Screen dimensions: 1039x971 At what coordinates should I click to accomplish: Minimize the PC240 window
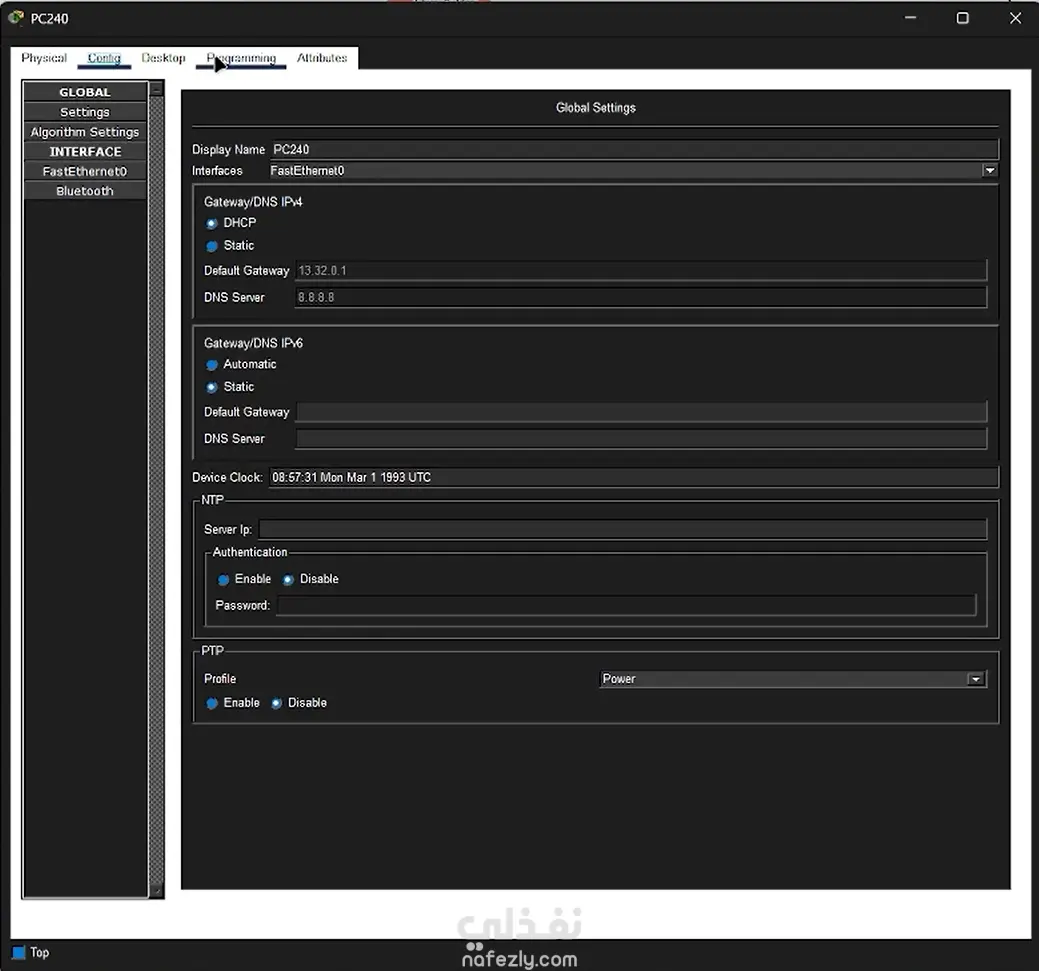[x=910, y=18]
